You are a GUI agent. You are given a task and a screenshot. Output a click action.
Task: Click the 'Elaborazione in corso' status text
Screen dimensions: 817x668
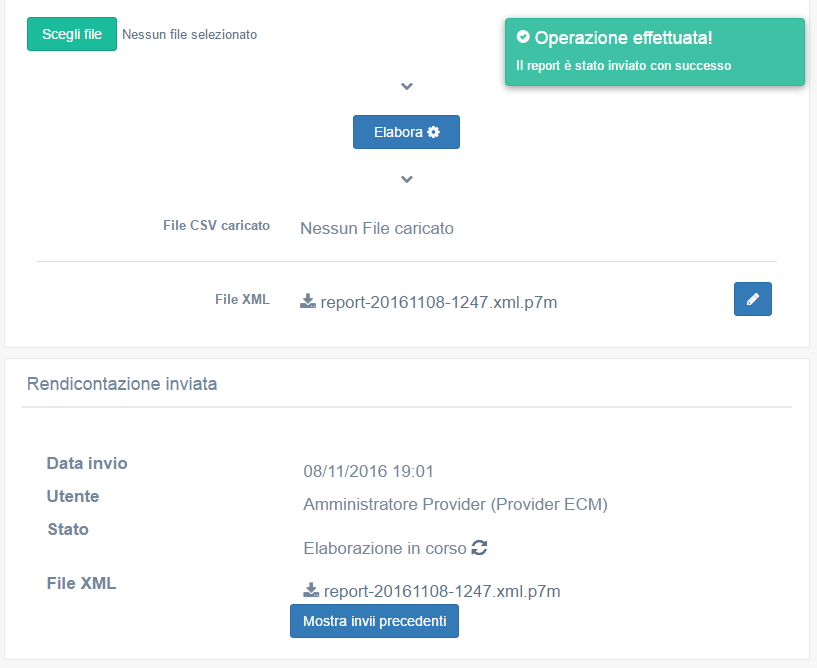point(384,548)
